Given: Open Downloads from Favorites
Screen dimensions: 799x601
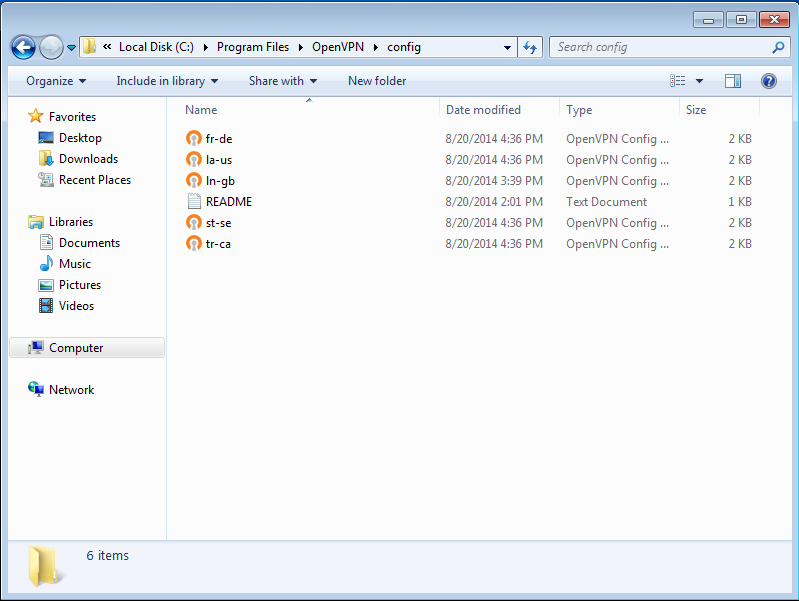Looking at the screenshot, I should tap(88, 159).
